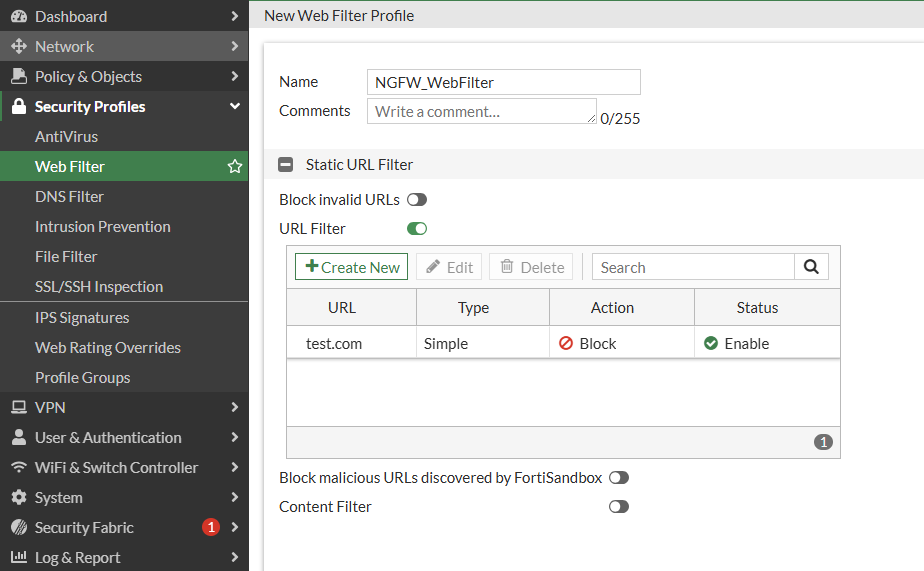Open the DNS Filter menu item

[x=69, y=197]
